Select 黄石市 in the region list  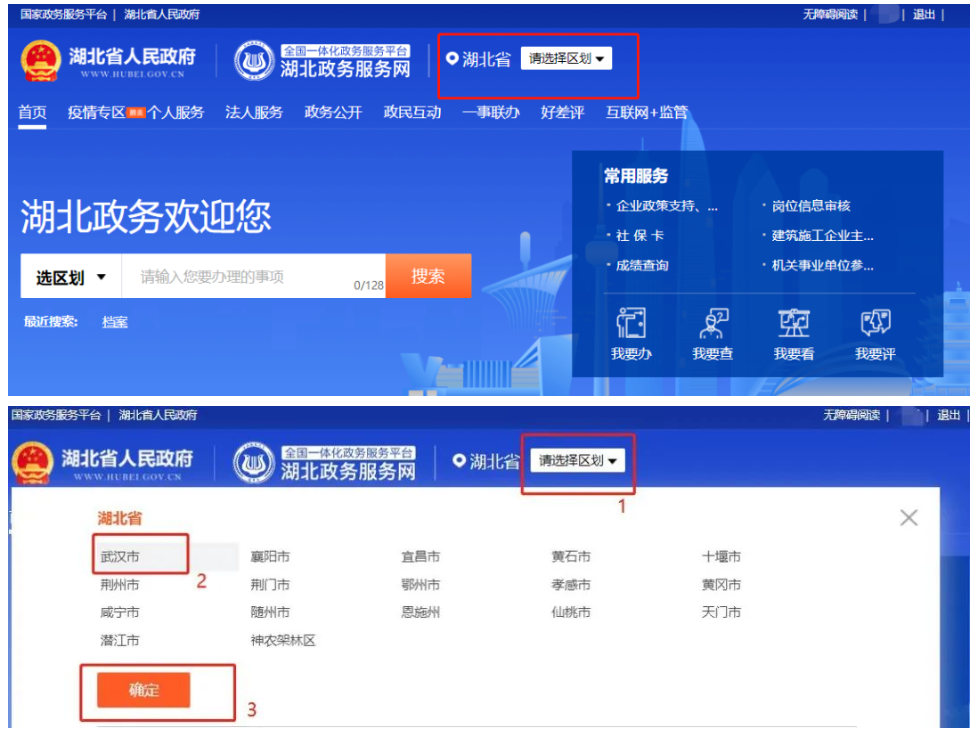pyautogui.click(x=571, y=557)
